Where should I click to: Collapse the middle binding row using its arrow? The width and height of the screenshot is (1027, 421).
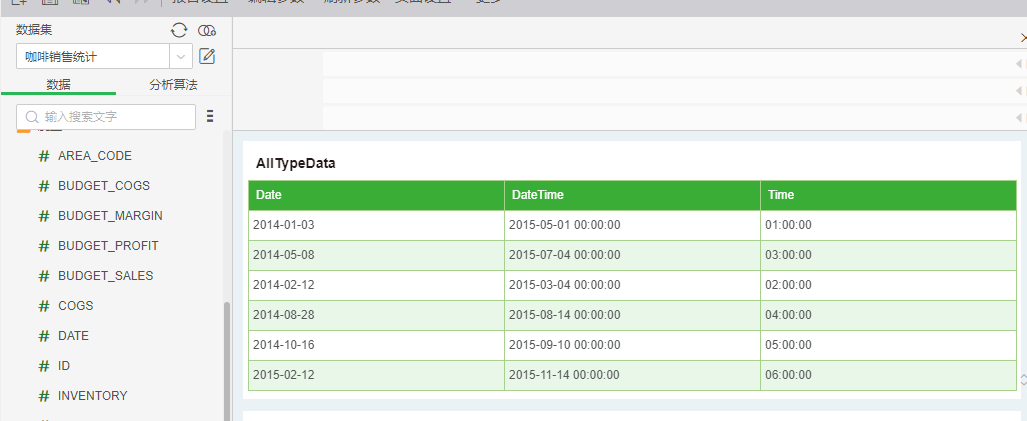click(1018, 91)
